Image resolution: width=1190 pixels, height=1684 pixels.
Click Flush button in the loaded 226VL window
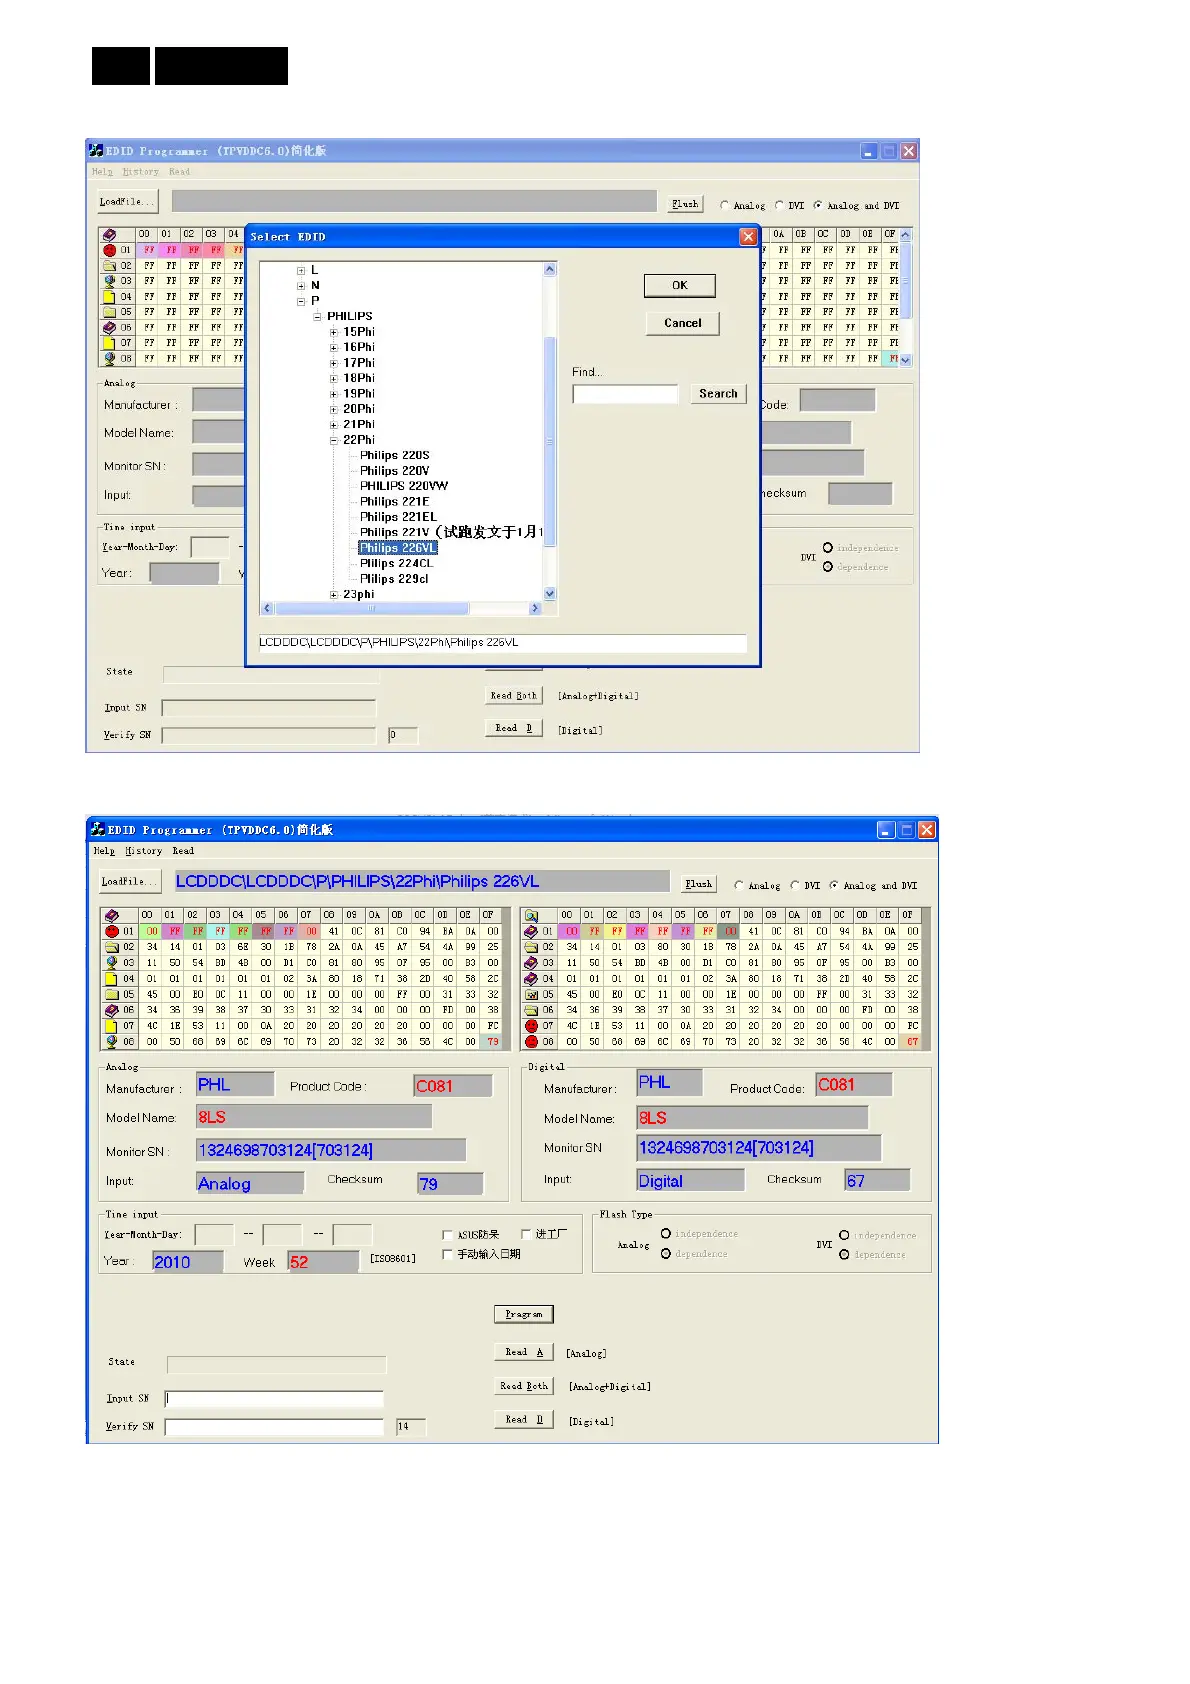coord(699,884)
